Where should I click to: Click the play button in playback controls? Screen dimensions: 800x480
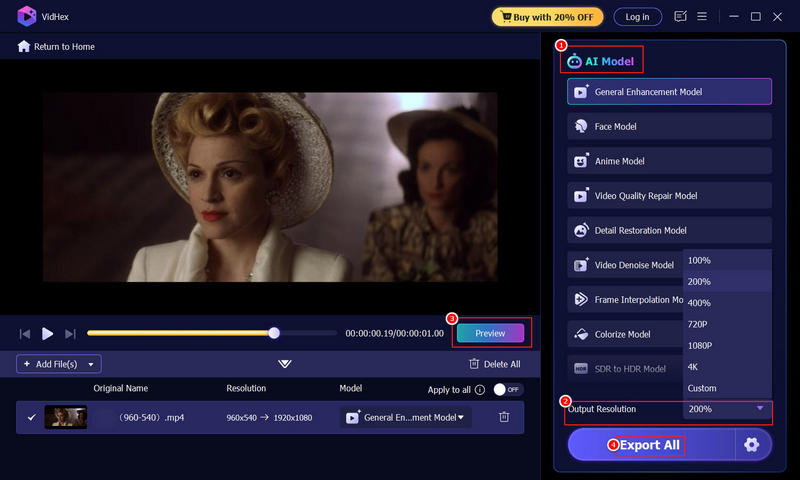[47, 333]
